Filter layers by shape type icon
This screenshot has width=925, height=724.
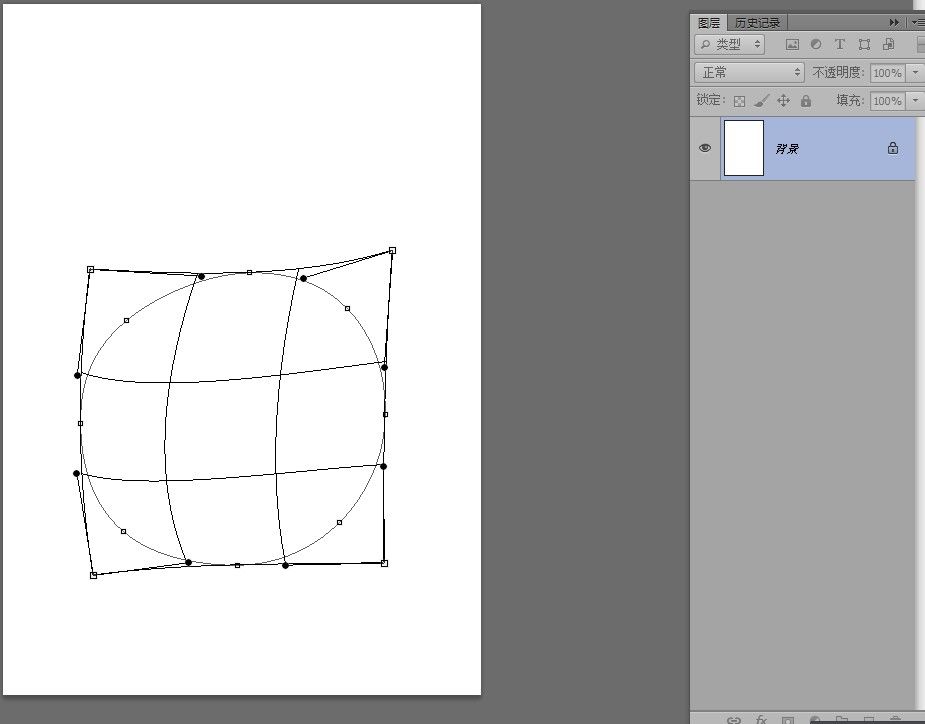pos(864,44)
